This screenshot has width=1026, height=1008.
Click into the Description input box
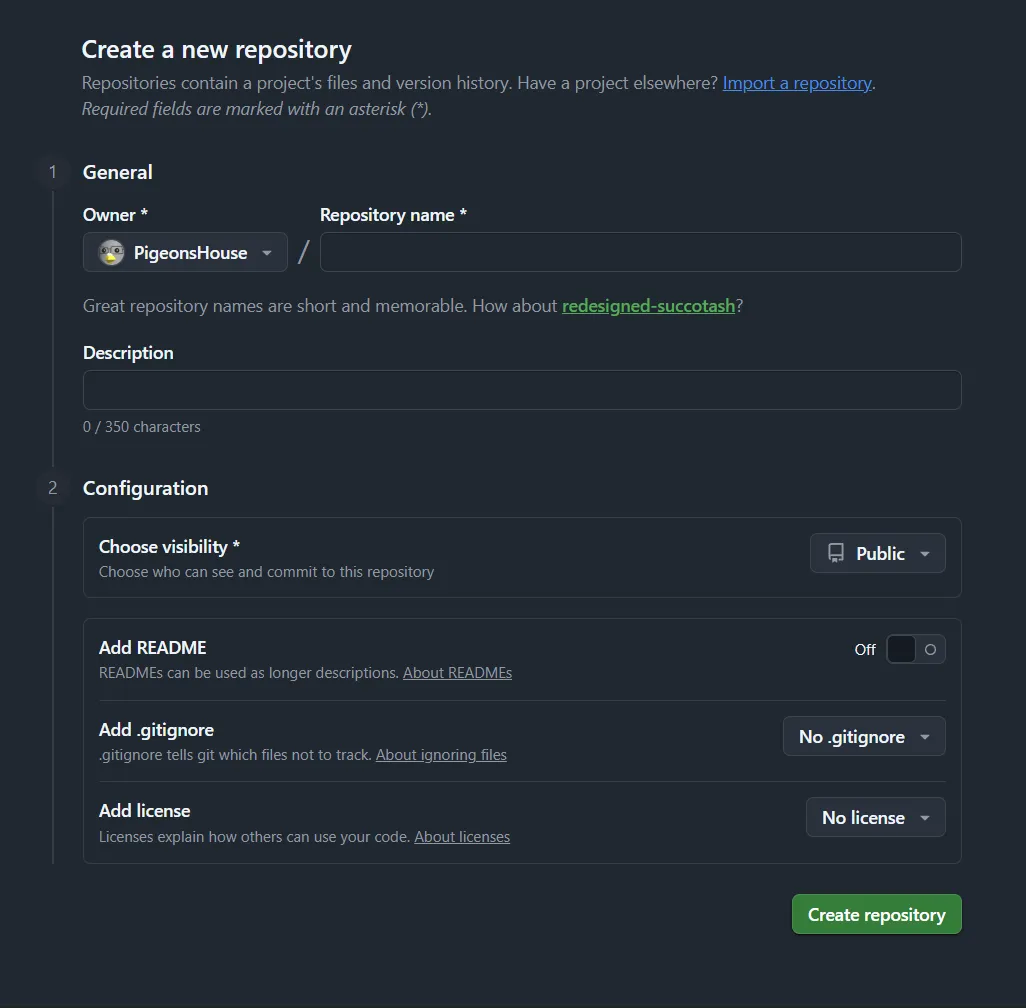click(x=522, y=390)
